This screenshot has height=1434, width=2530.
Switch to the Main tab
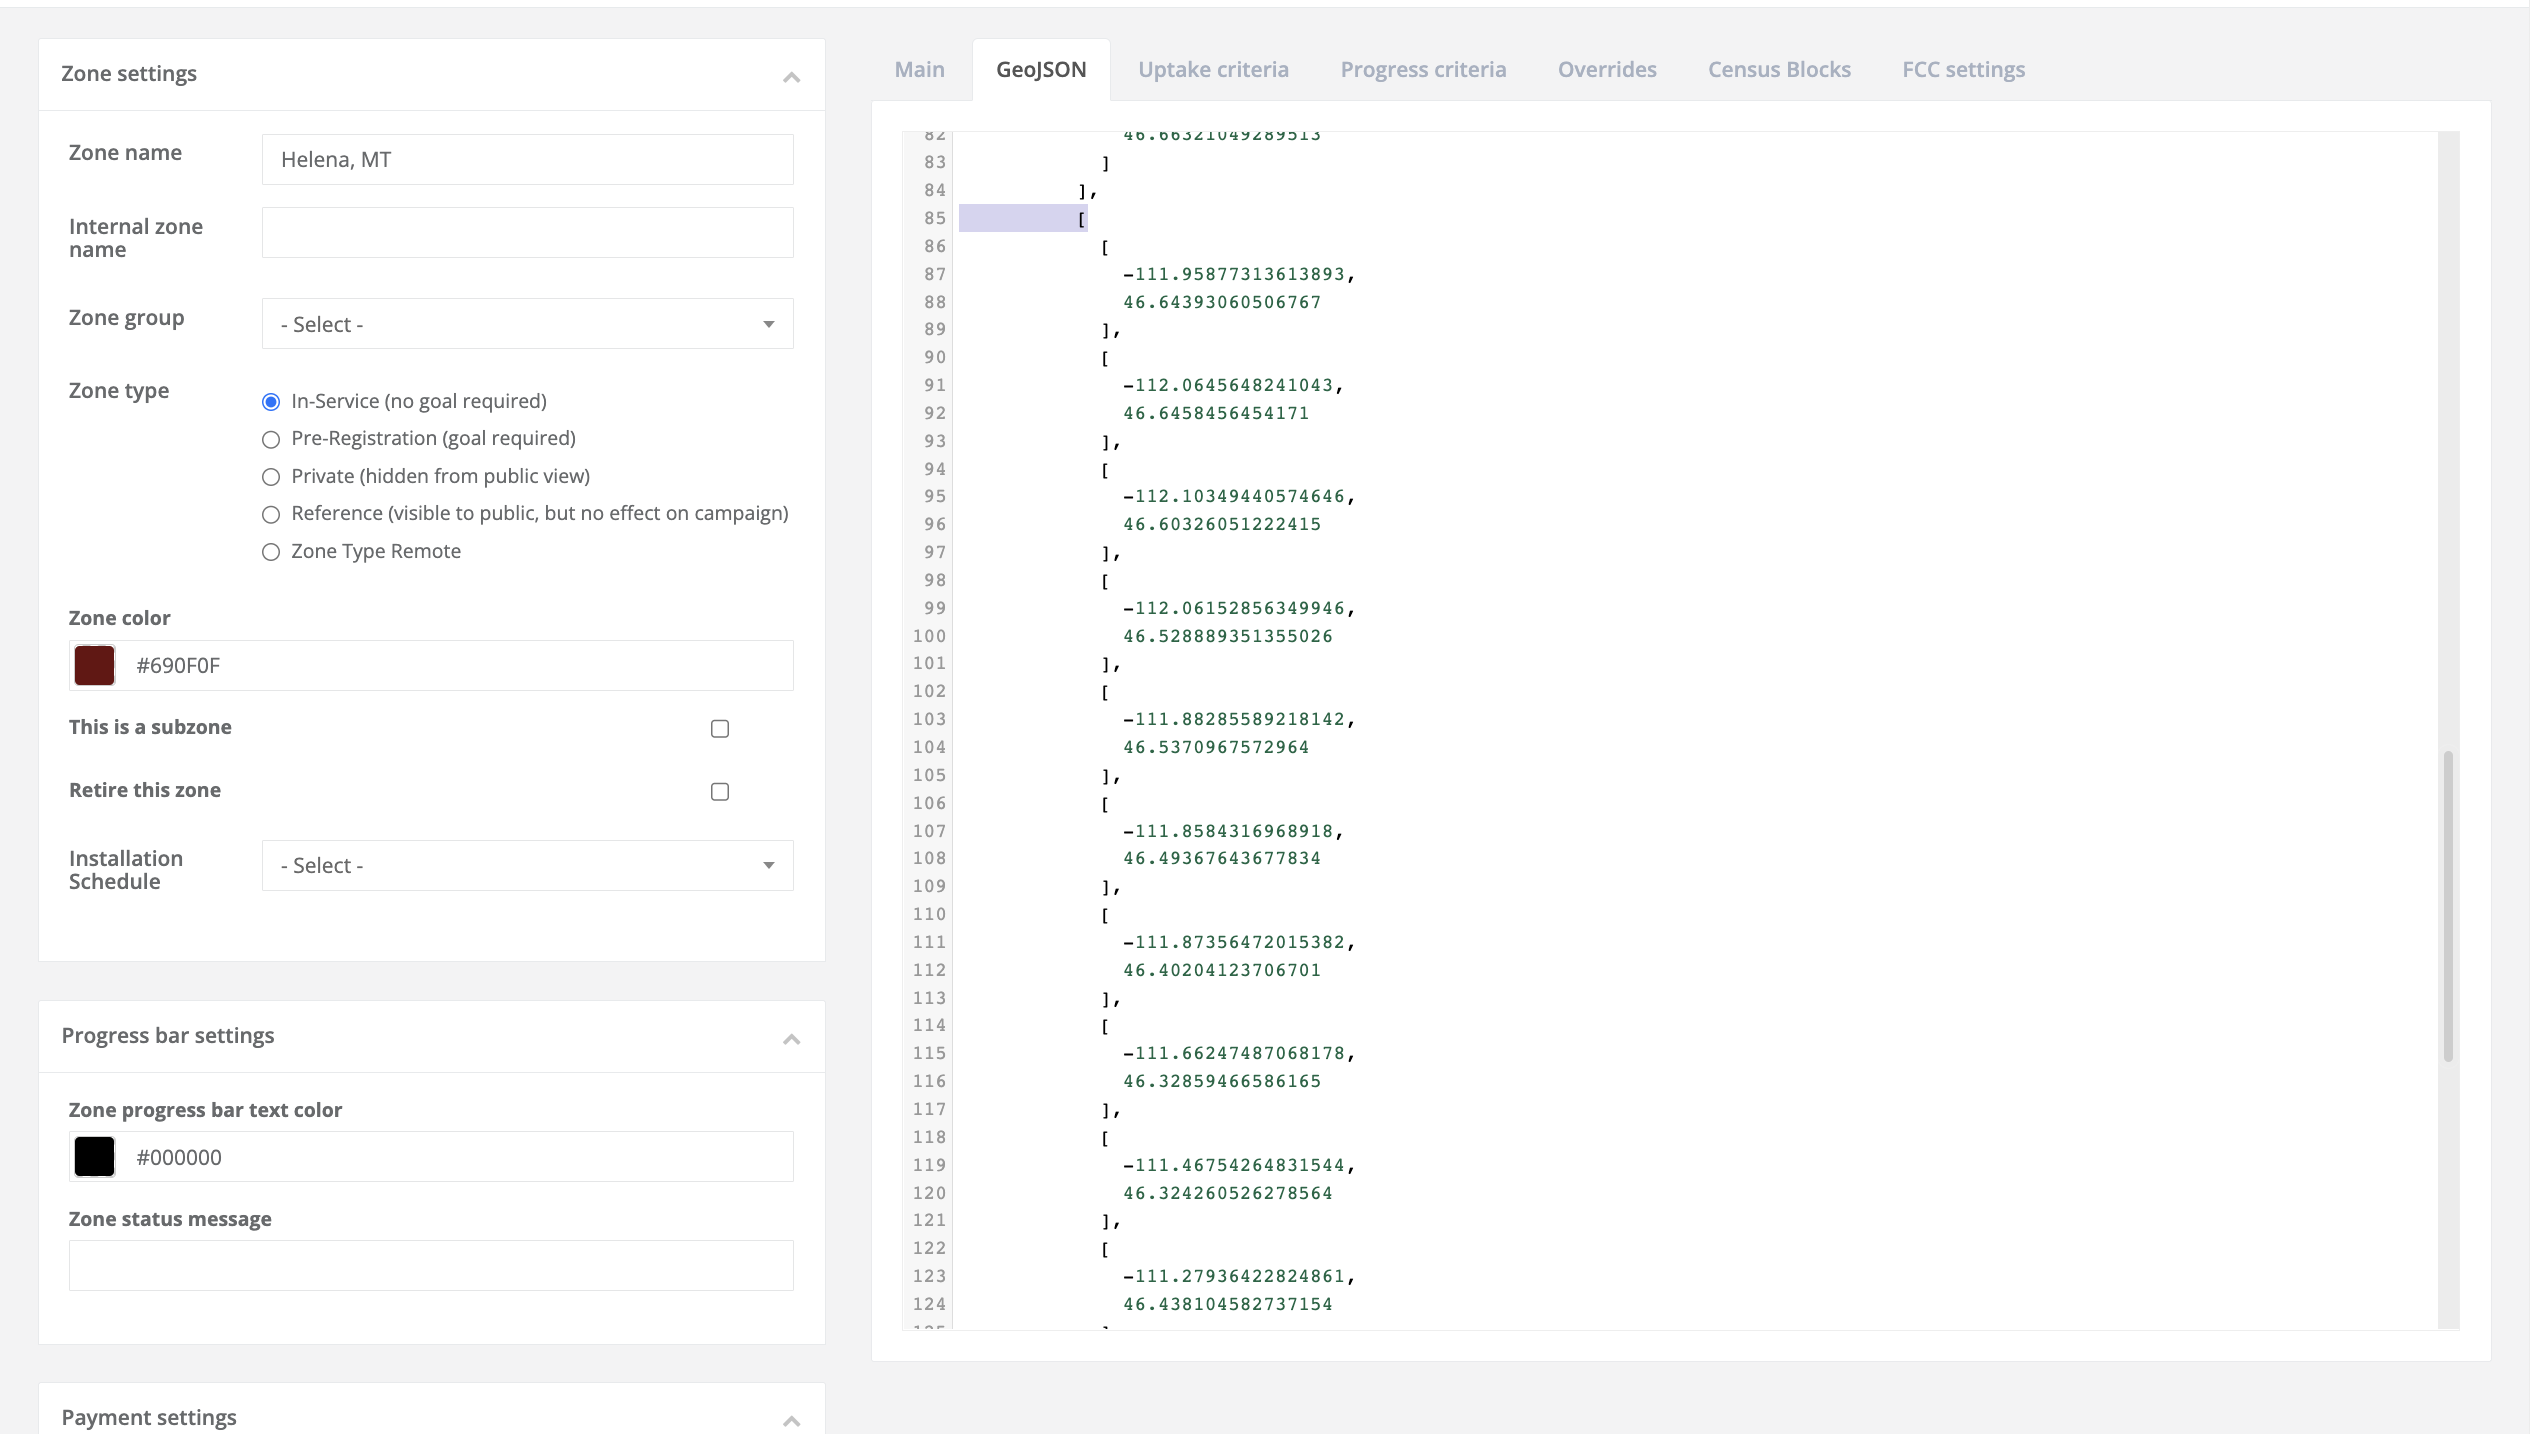pyautogui.click(x=918, y=69)
